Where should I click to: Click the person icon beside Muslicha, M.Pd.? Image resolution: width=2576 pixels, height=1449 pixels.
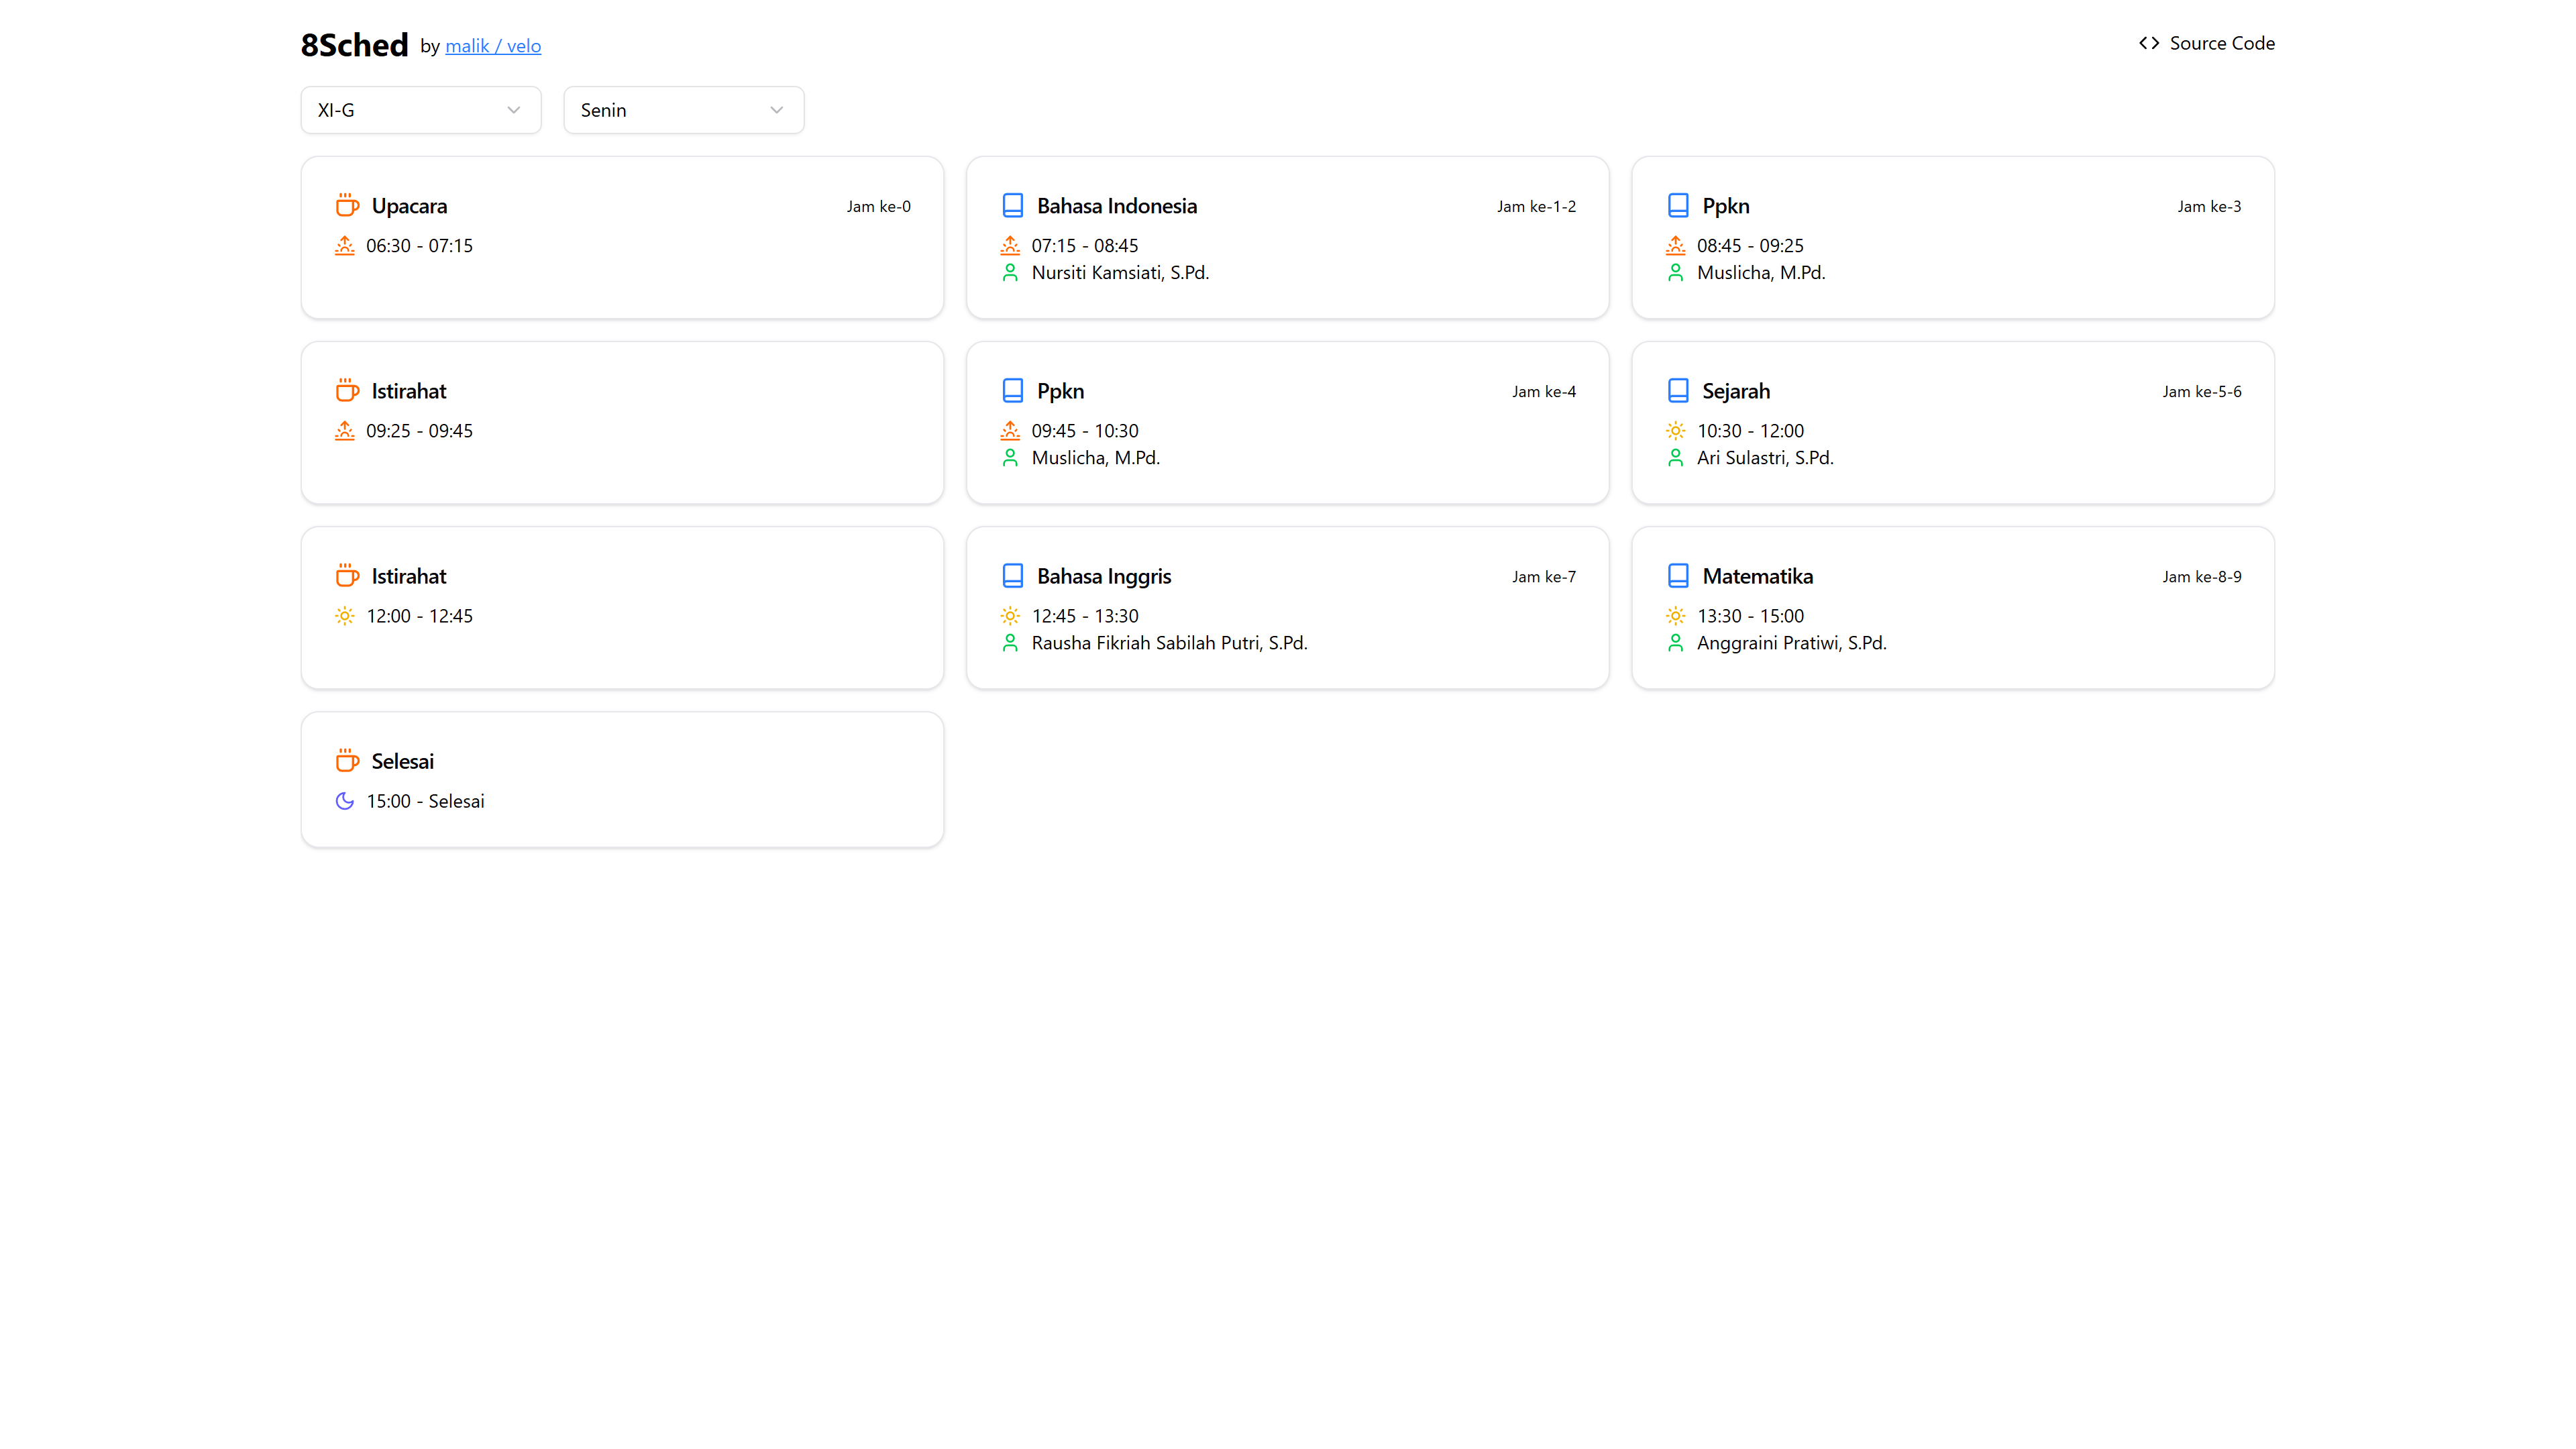click(x=1676, y=272)
